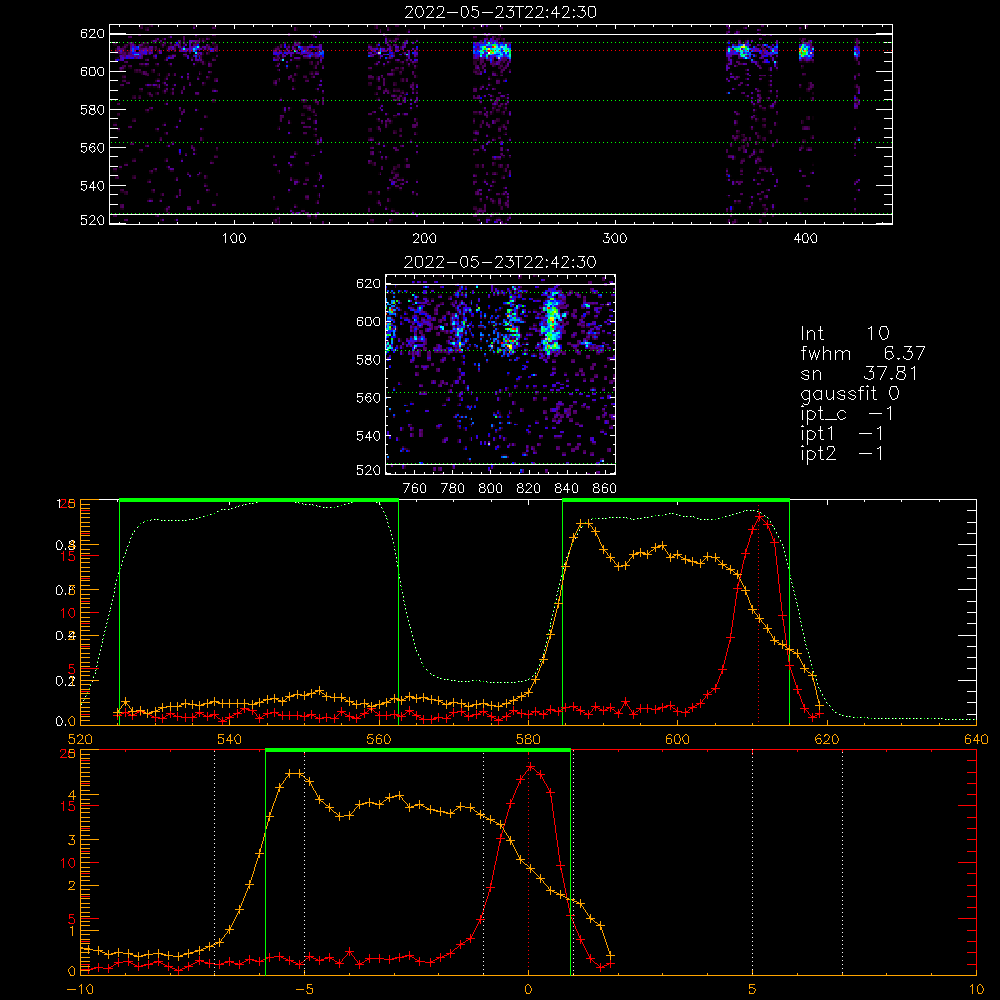Viewport: 1000px width, 1000px height.
Task: Click the left green bar atop profile plot
Action: pos(259,500)
